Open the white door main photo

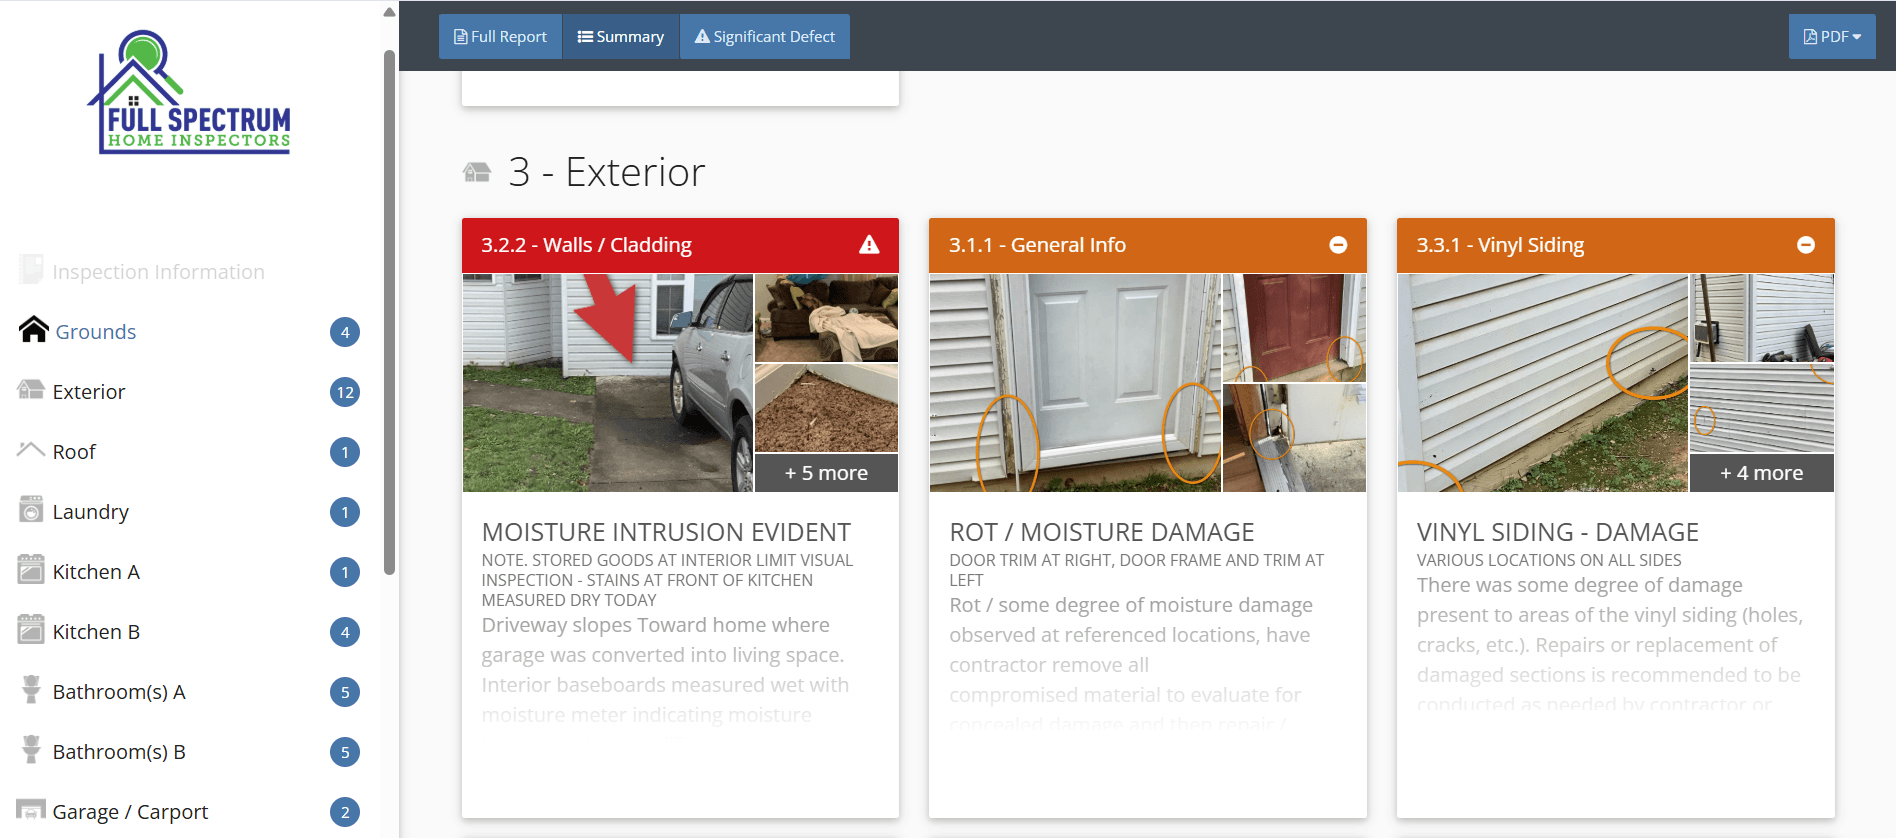coord(1075,383)
